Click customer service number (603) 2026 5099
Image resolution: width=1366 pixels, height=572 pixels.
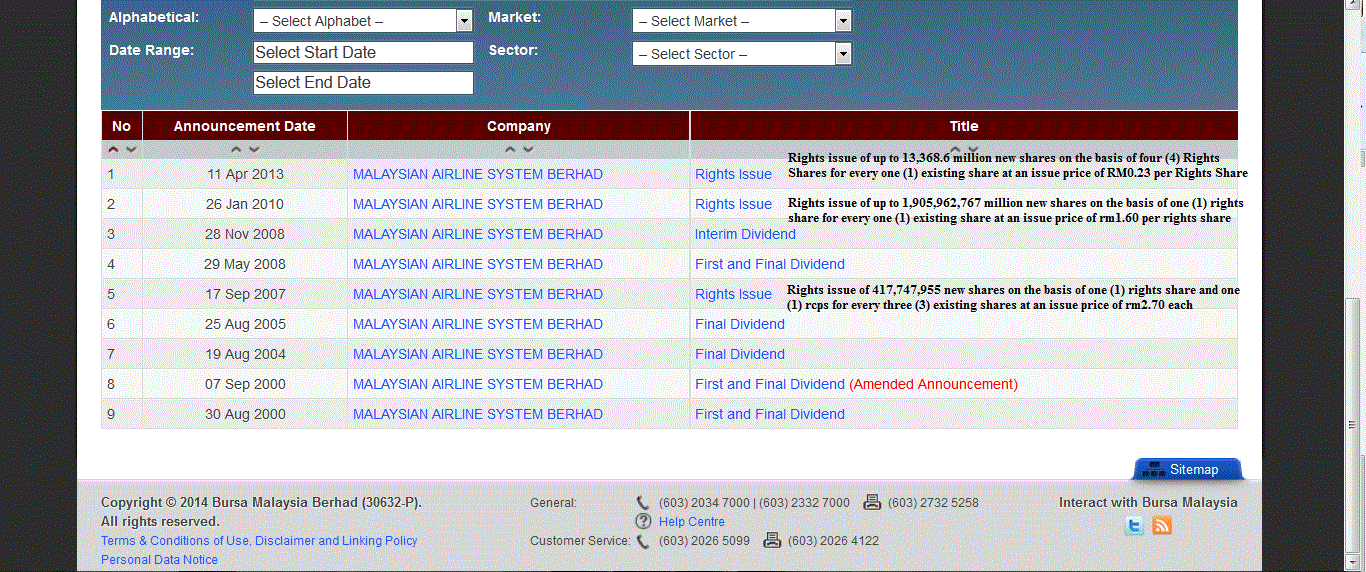[x=704, y=541]
